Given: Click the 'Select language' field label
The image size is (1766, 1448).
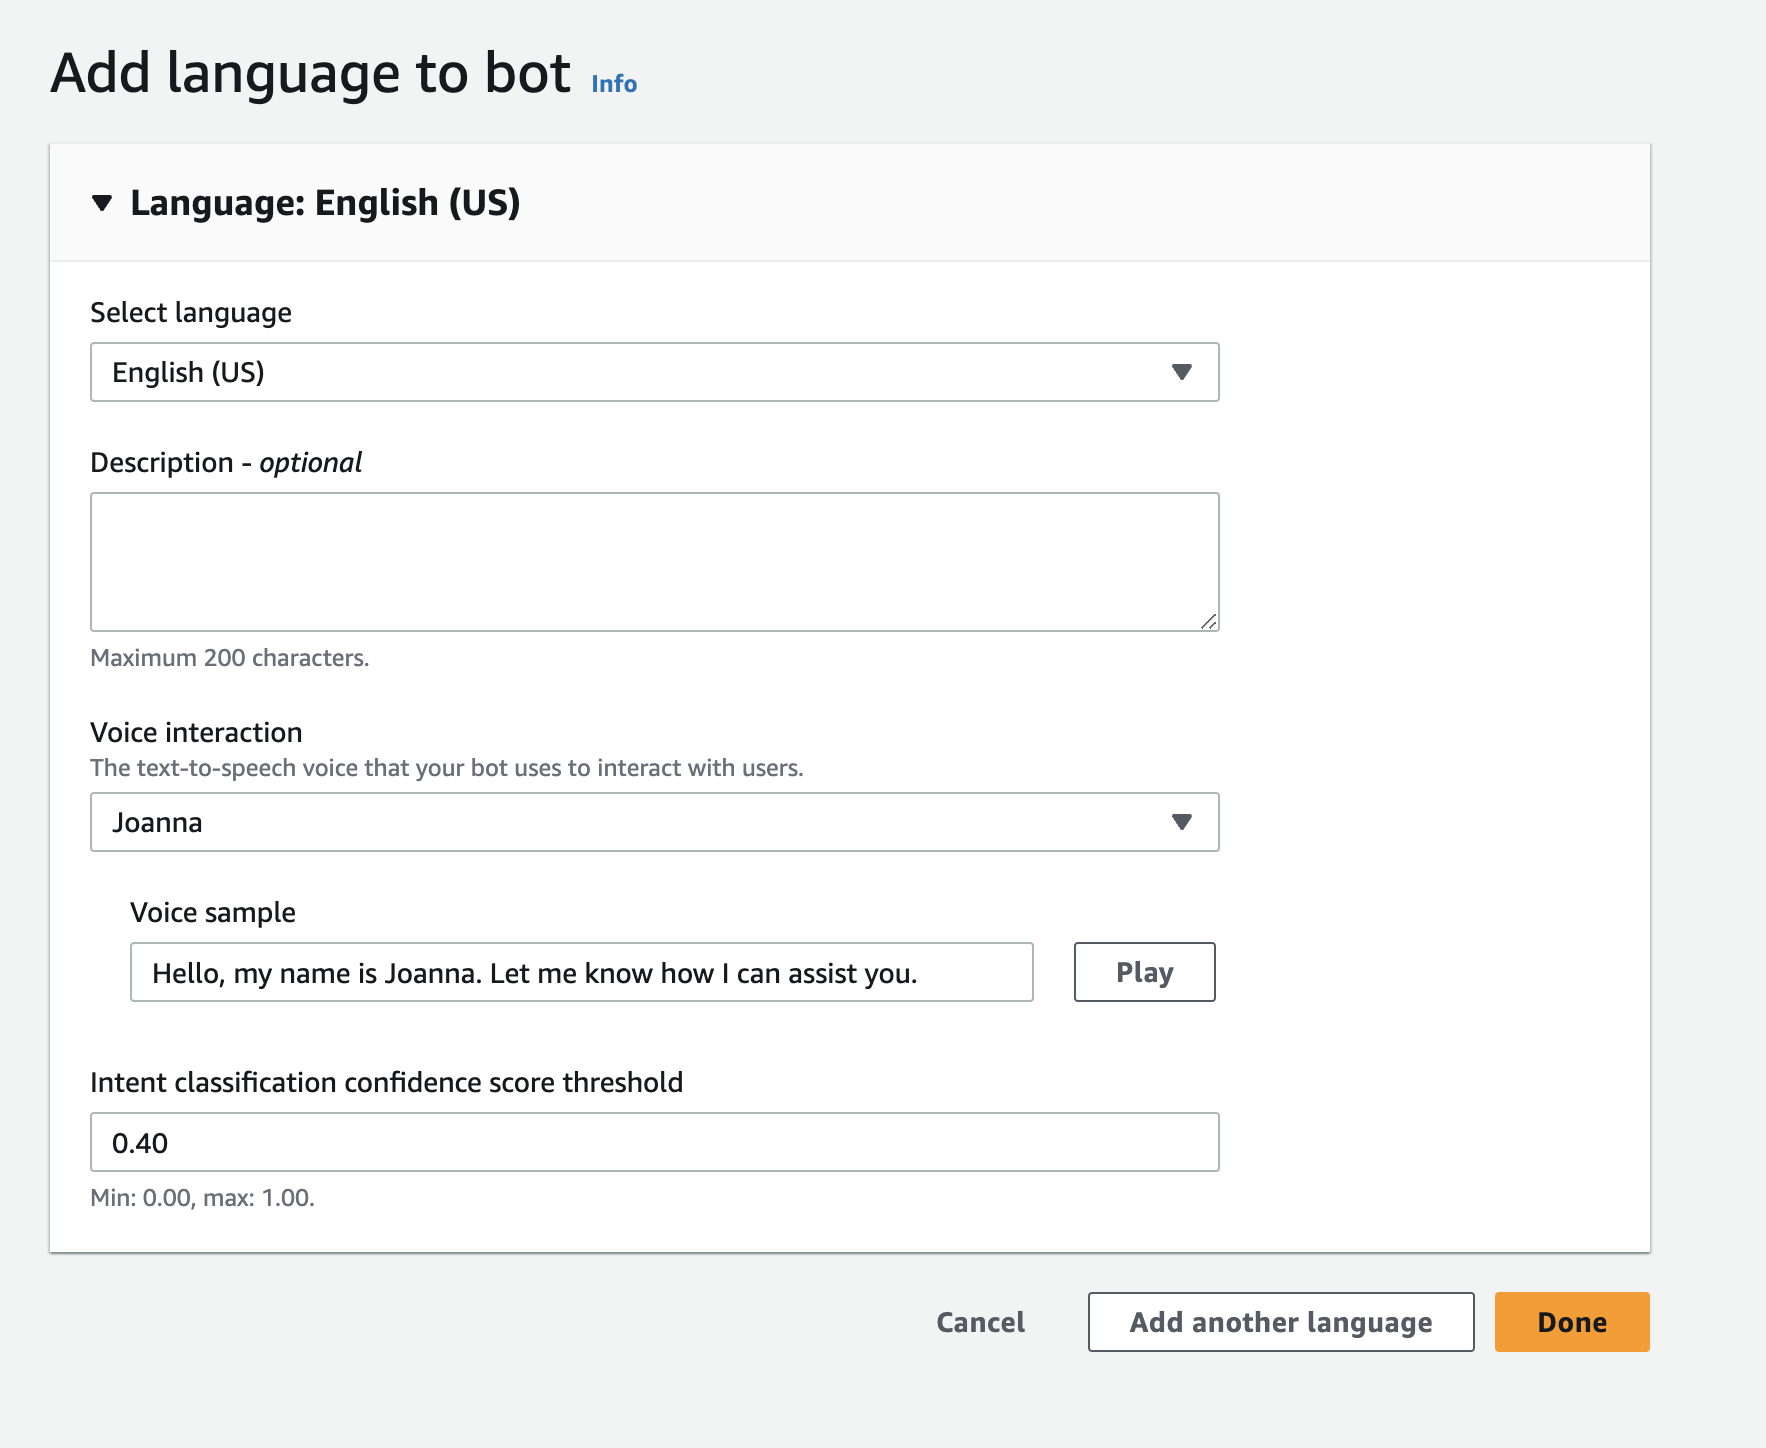Looking at the screenshot, I should point(191,313).
